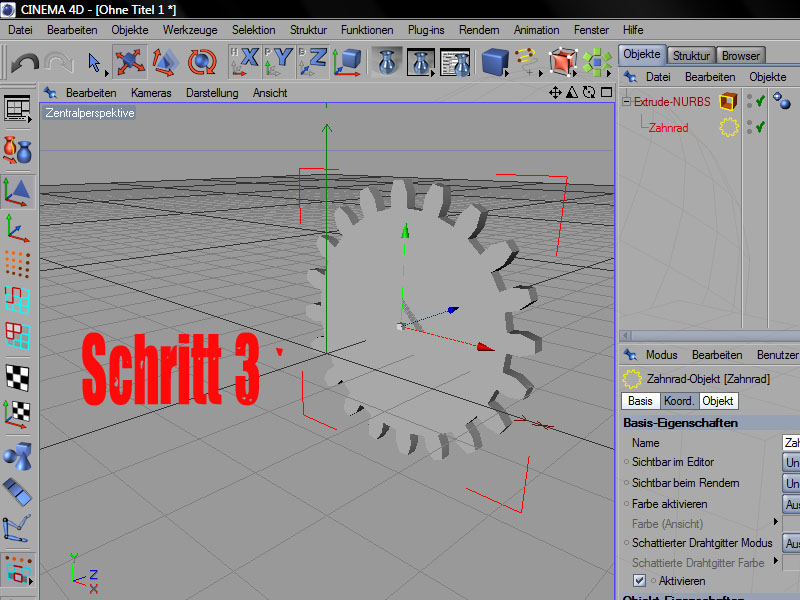Open render settings icon

(455, 62)
